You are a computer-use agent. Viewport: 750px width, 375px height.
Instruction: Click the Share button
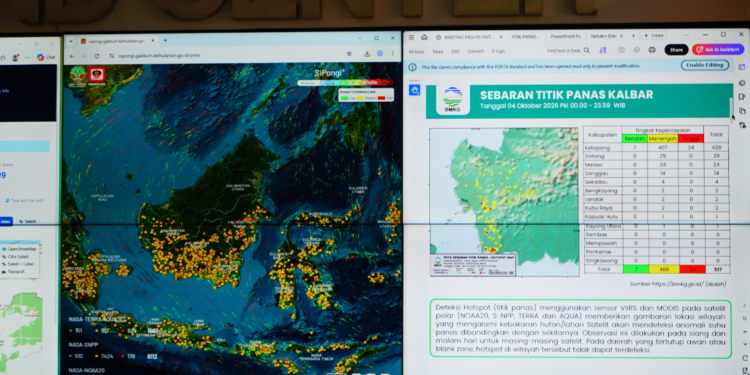(676, 50)
